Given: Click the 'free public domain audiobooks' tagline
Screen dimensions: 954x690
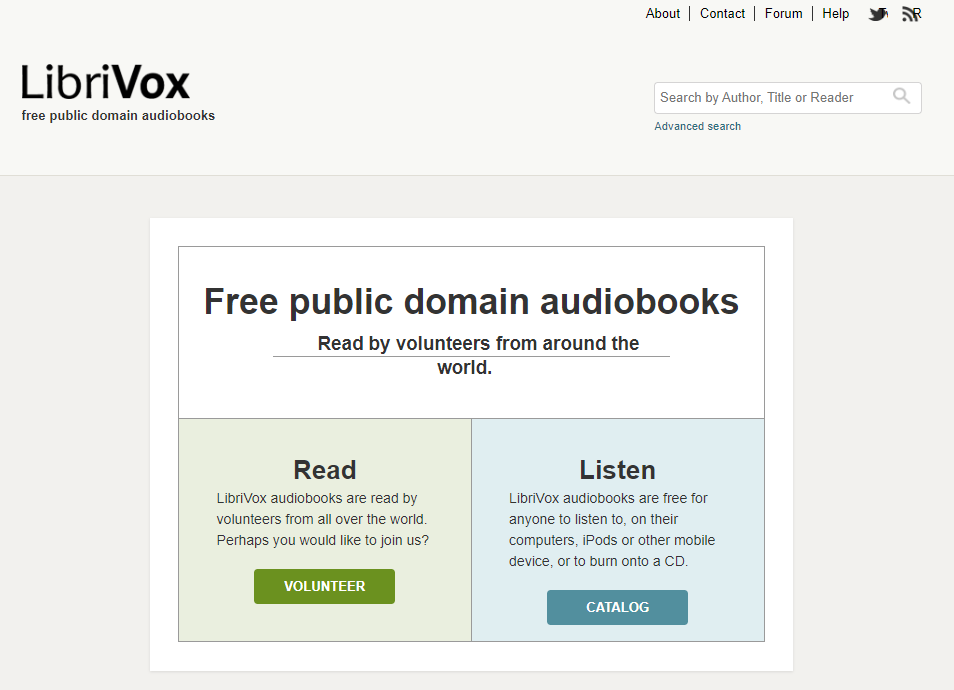Looking at the screenshot, I should [x=118, y=116].
